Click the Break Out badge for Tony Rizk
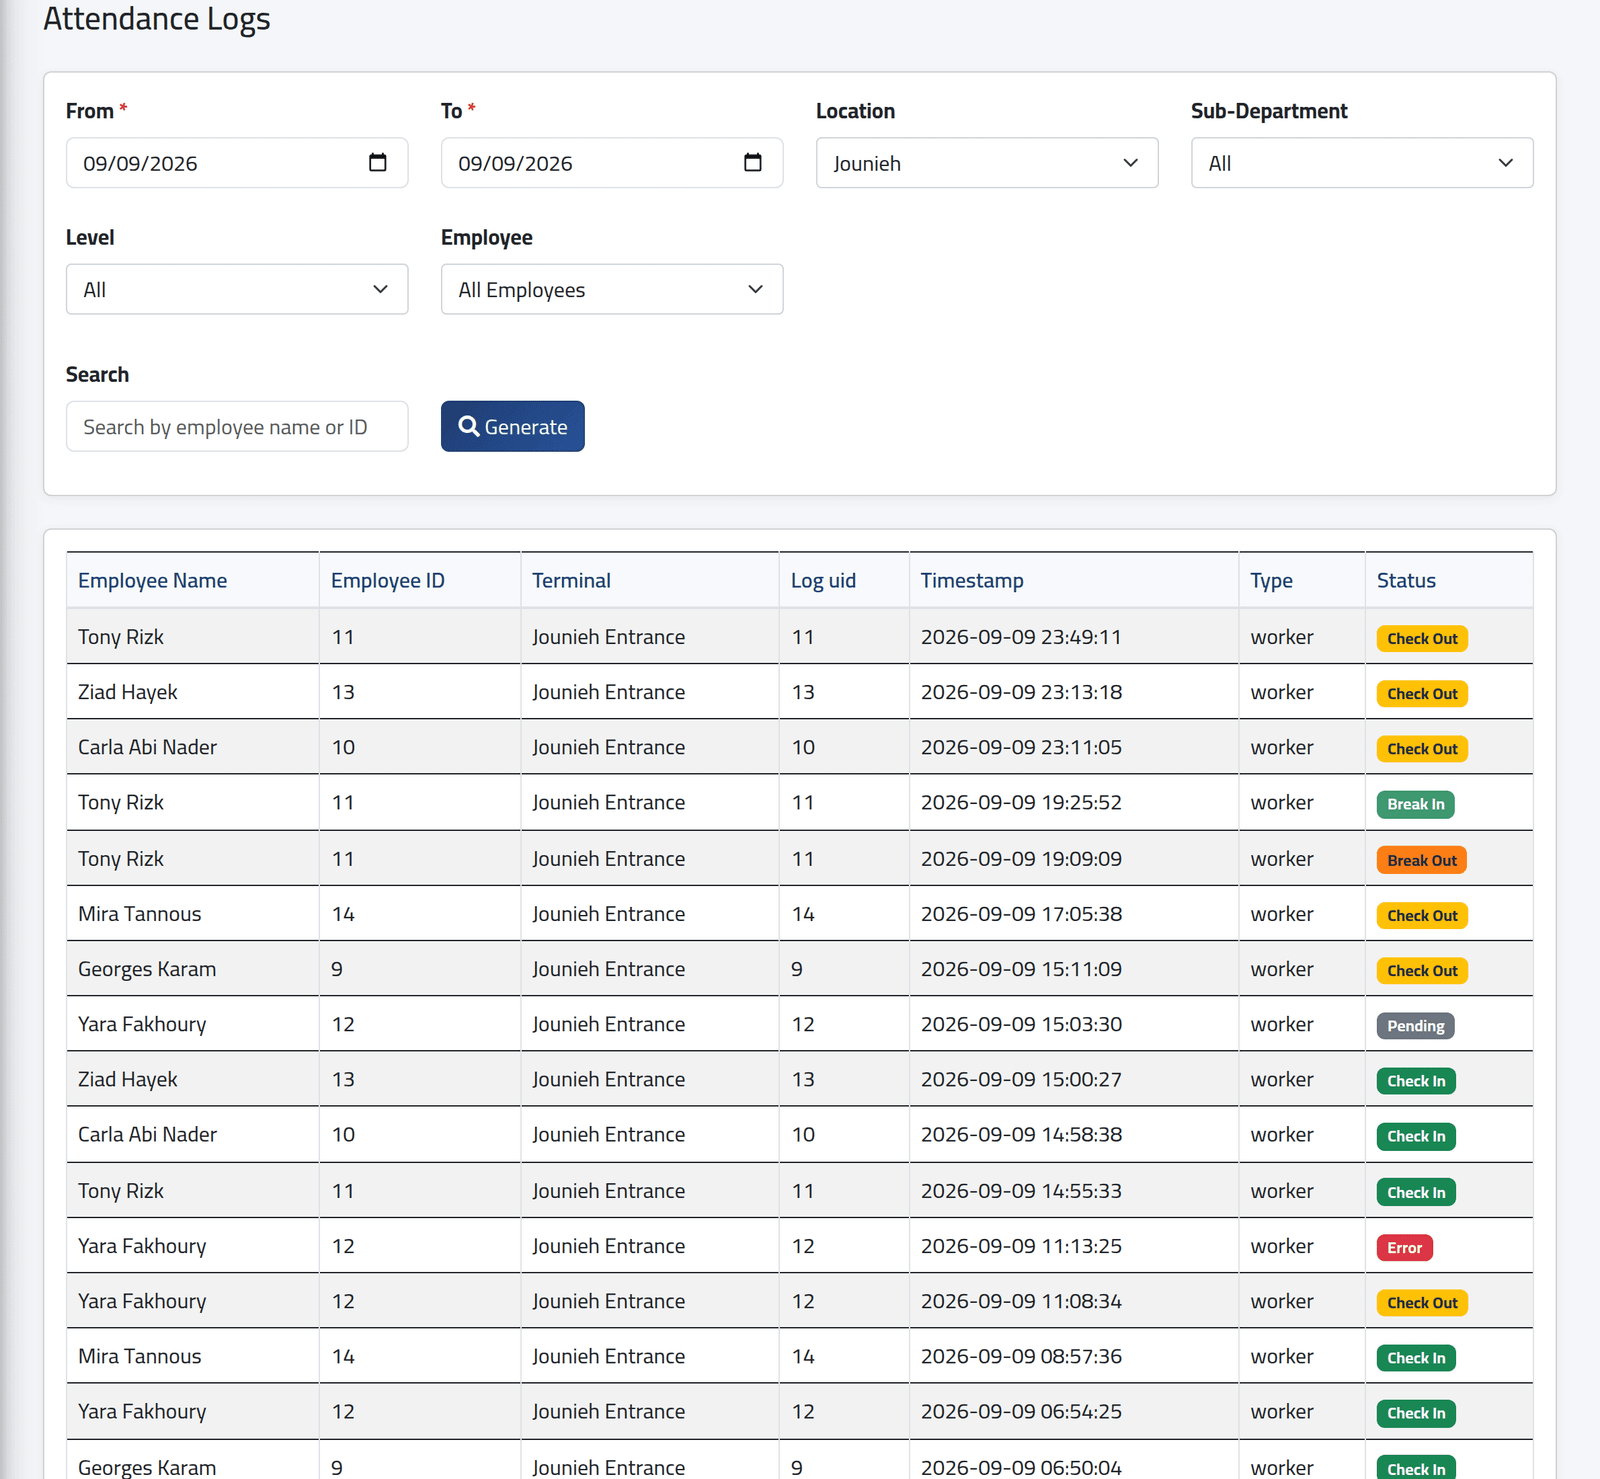This screenshot has width=1600, height=1479. (x=1422, y=860)
